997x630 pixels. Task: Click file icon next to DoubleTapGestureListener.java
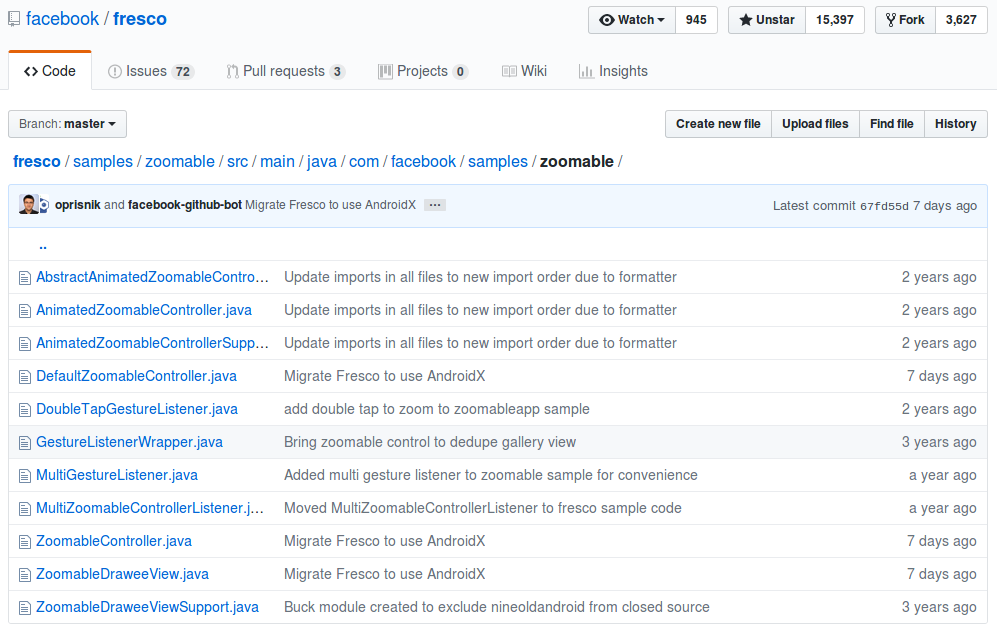tap(25, 410)
